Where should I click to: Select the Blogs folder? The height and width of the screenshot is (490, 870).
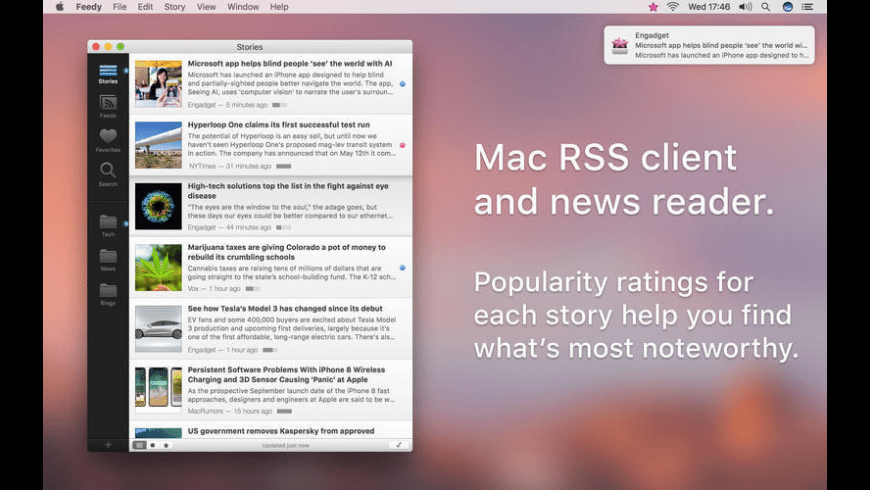[x=108, y=294]
